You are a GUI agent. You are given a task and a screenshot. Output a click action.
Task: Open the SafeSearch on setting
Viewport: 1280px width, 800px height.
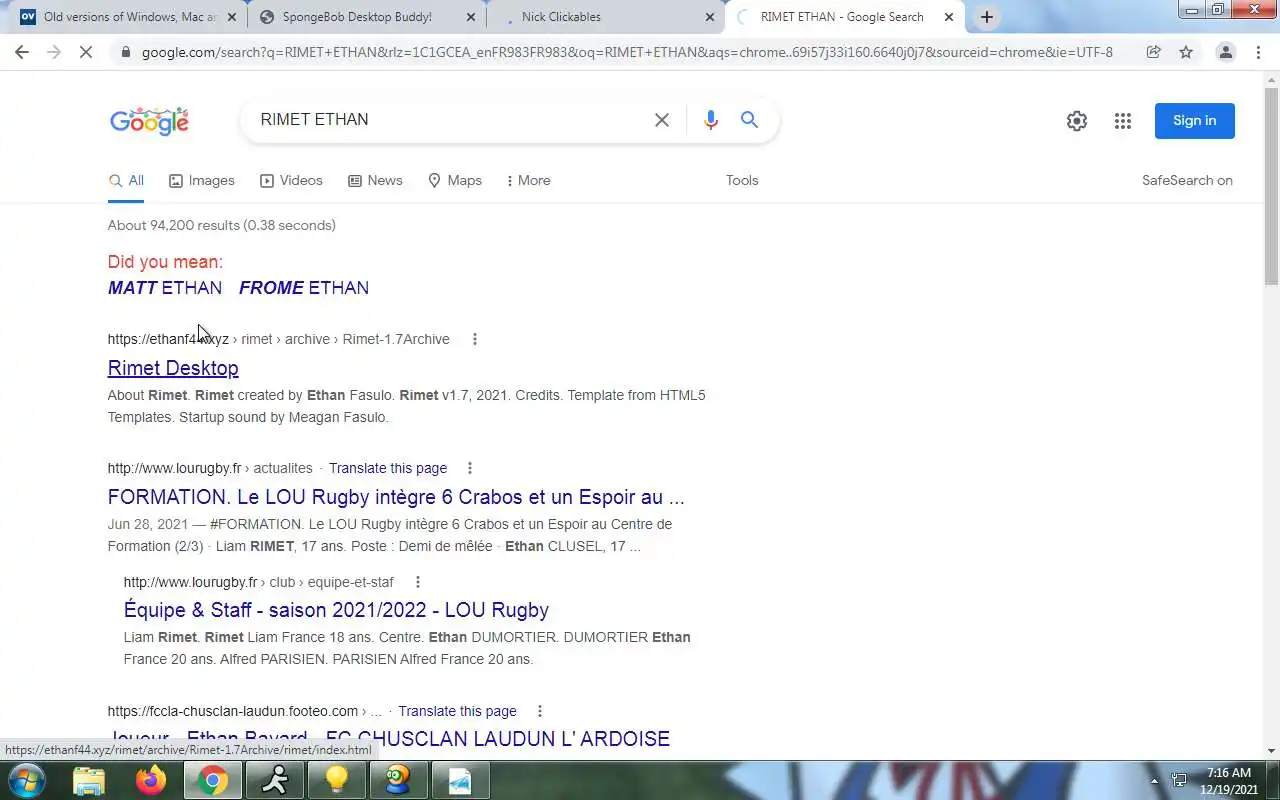tap(1187, 181)
